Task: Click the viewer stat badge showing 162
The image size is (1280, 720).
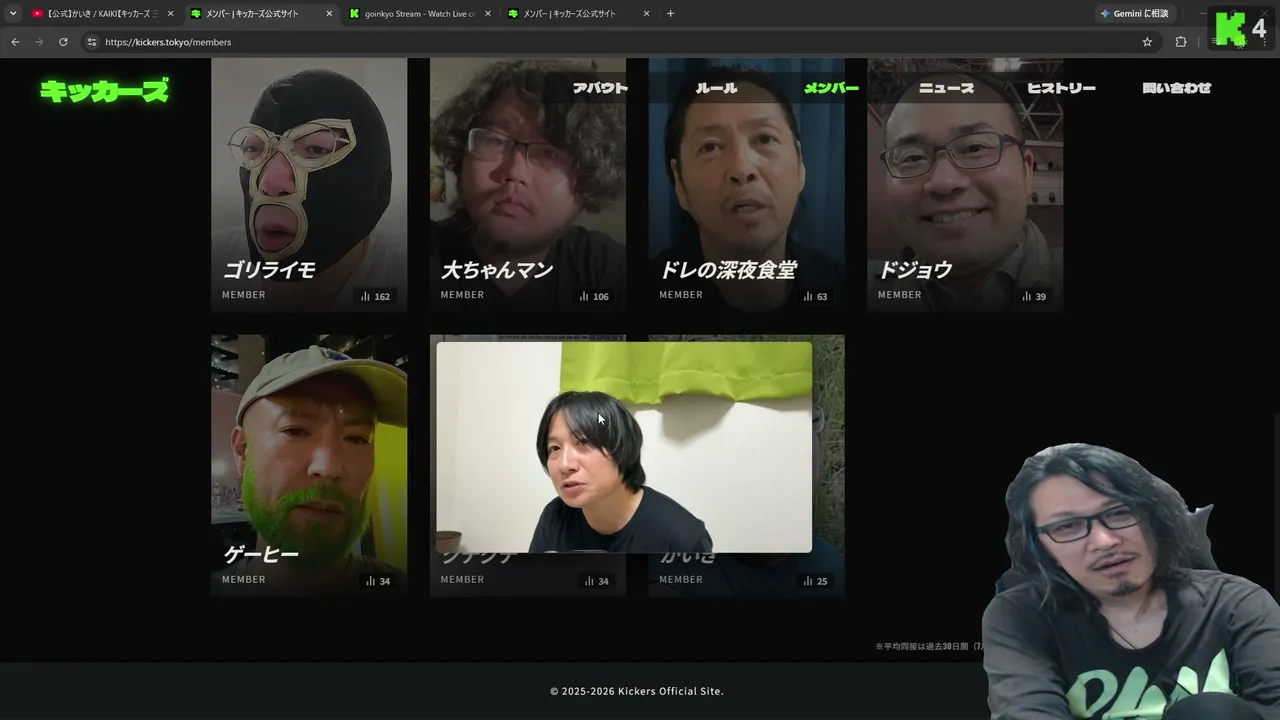Action: pyautogui.click(x=375, y=296)
